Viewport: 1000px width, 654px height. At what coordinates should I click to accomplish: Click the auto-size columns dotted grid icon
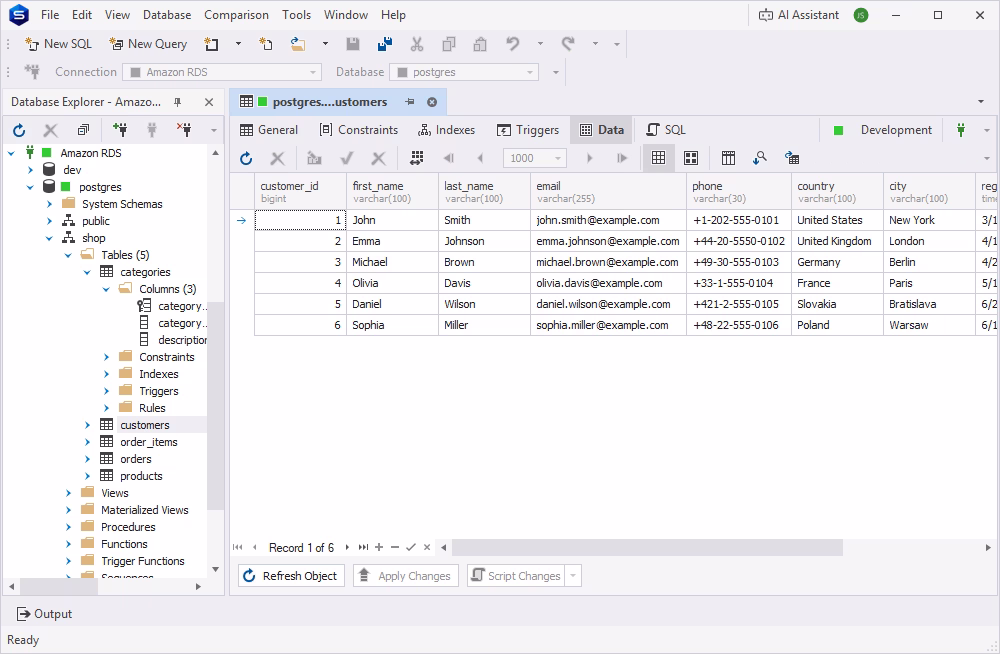(416, 158)
